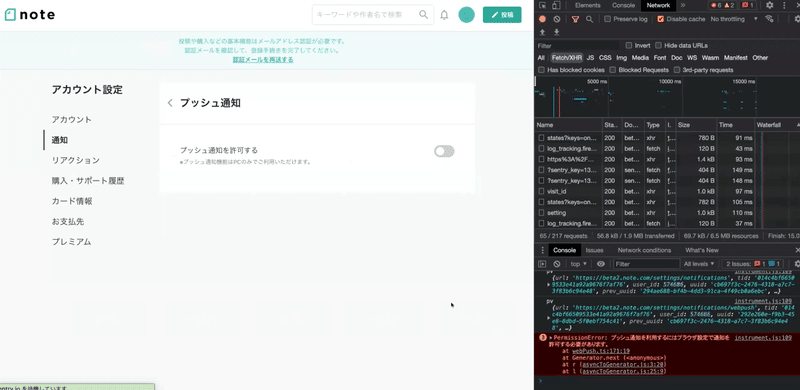The height and width of the screenshot is (390, 800).
Task: Open the Elements tab
Action: click(x=588, y=5)
